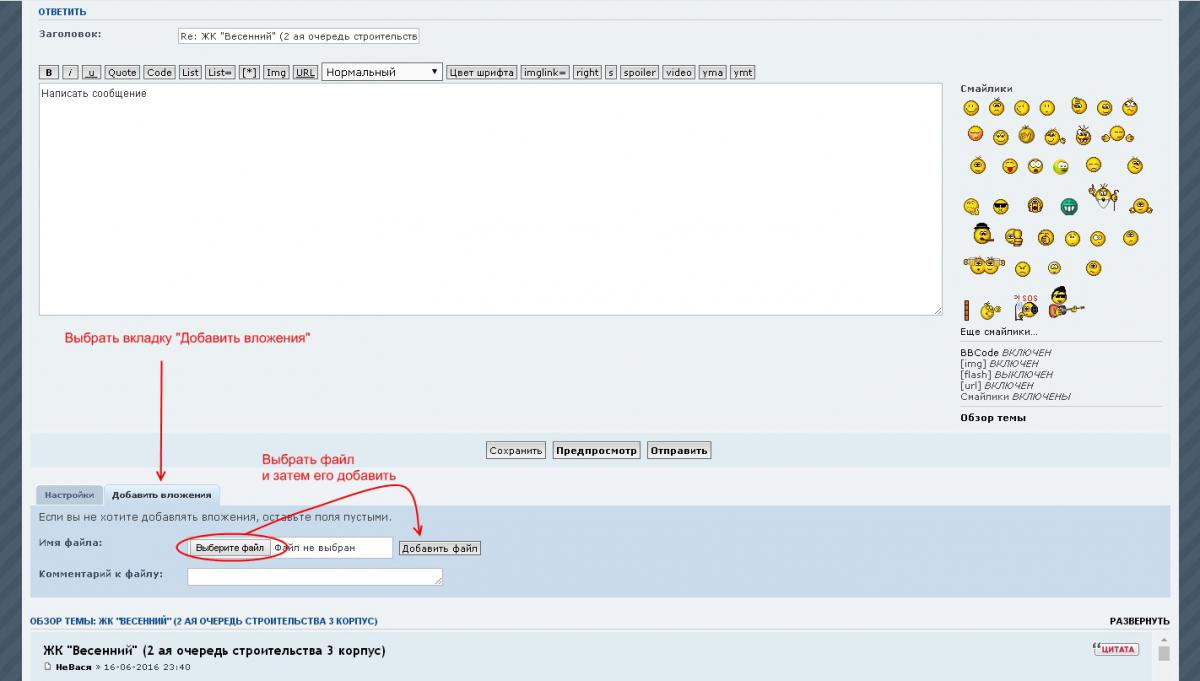Toggle italic text formatting
Image resolution: width=1200 pixels, height=681 pixels.
coord(70,72)
